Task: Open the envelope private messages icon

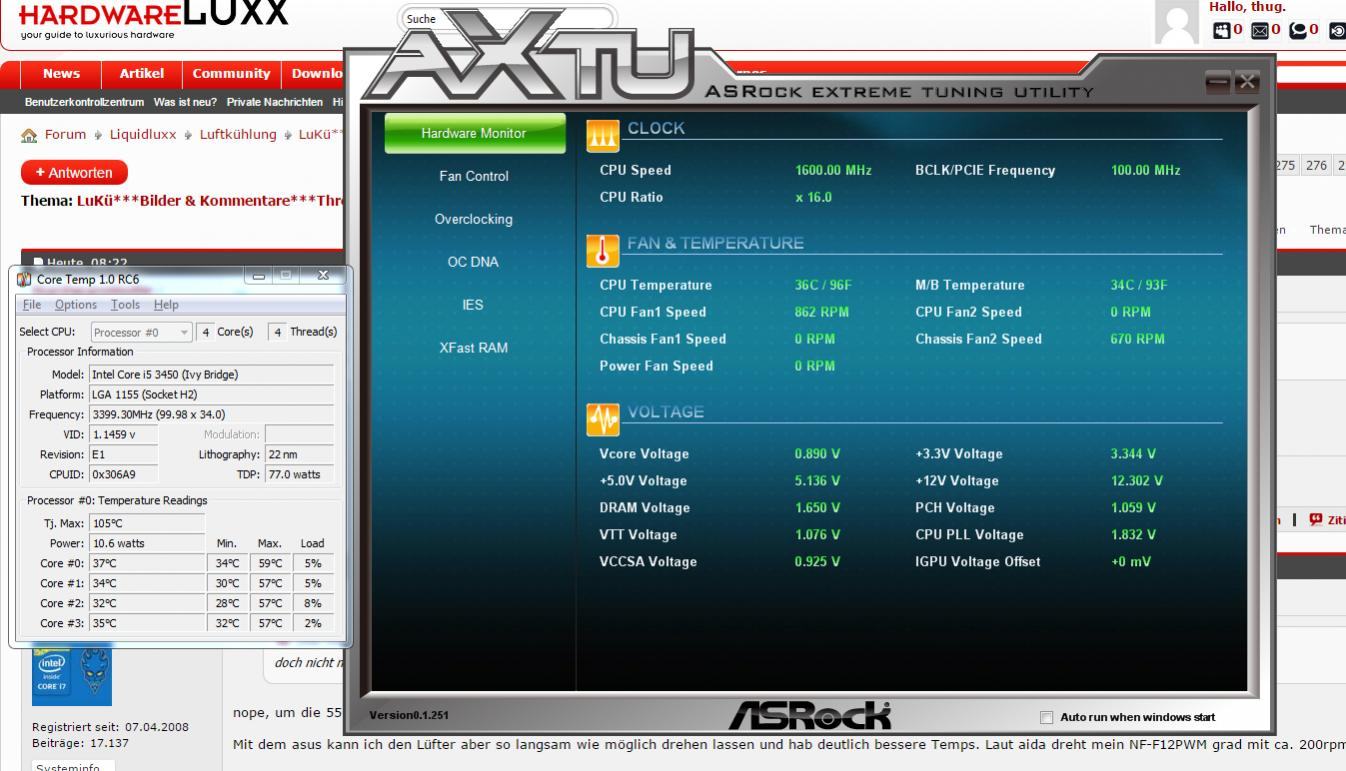Action: 1260,30
